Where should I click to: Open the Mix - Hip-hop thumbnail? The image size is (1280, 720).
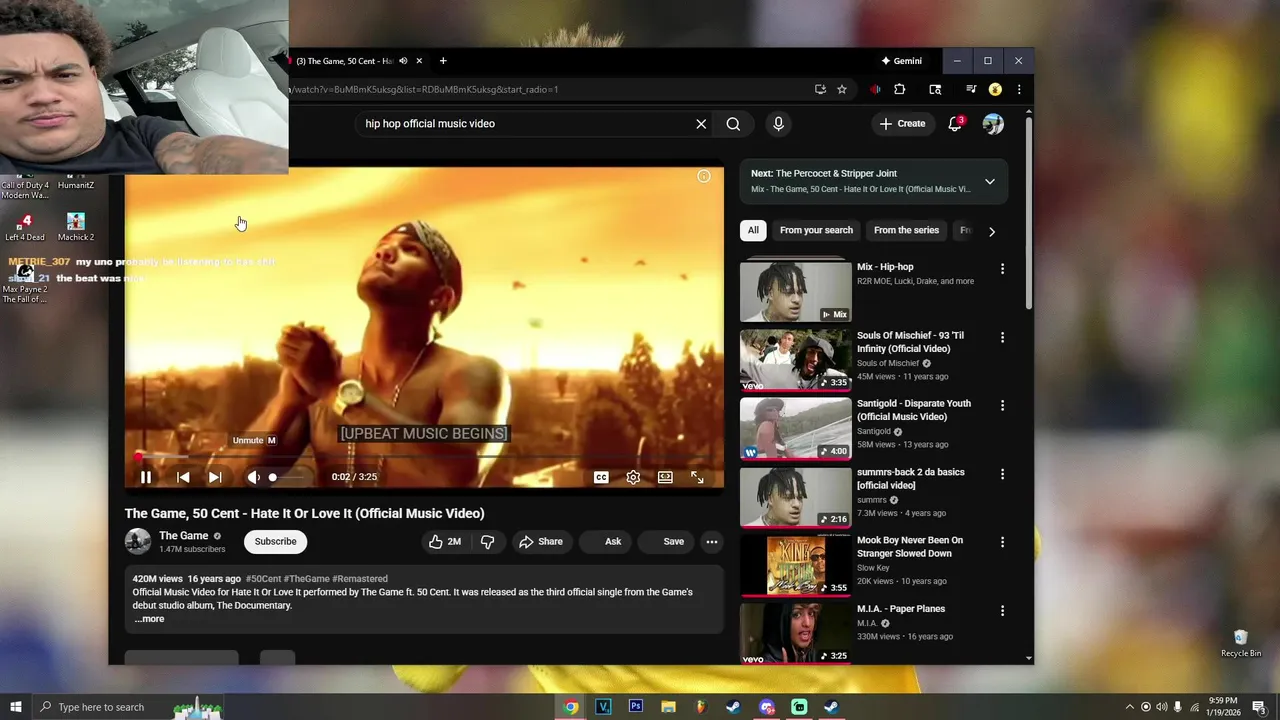[x=796, y=291]
